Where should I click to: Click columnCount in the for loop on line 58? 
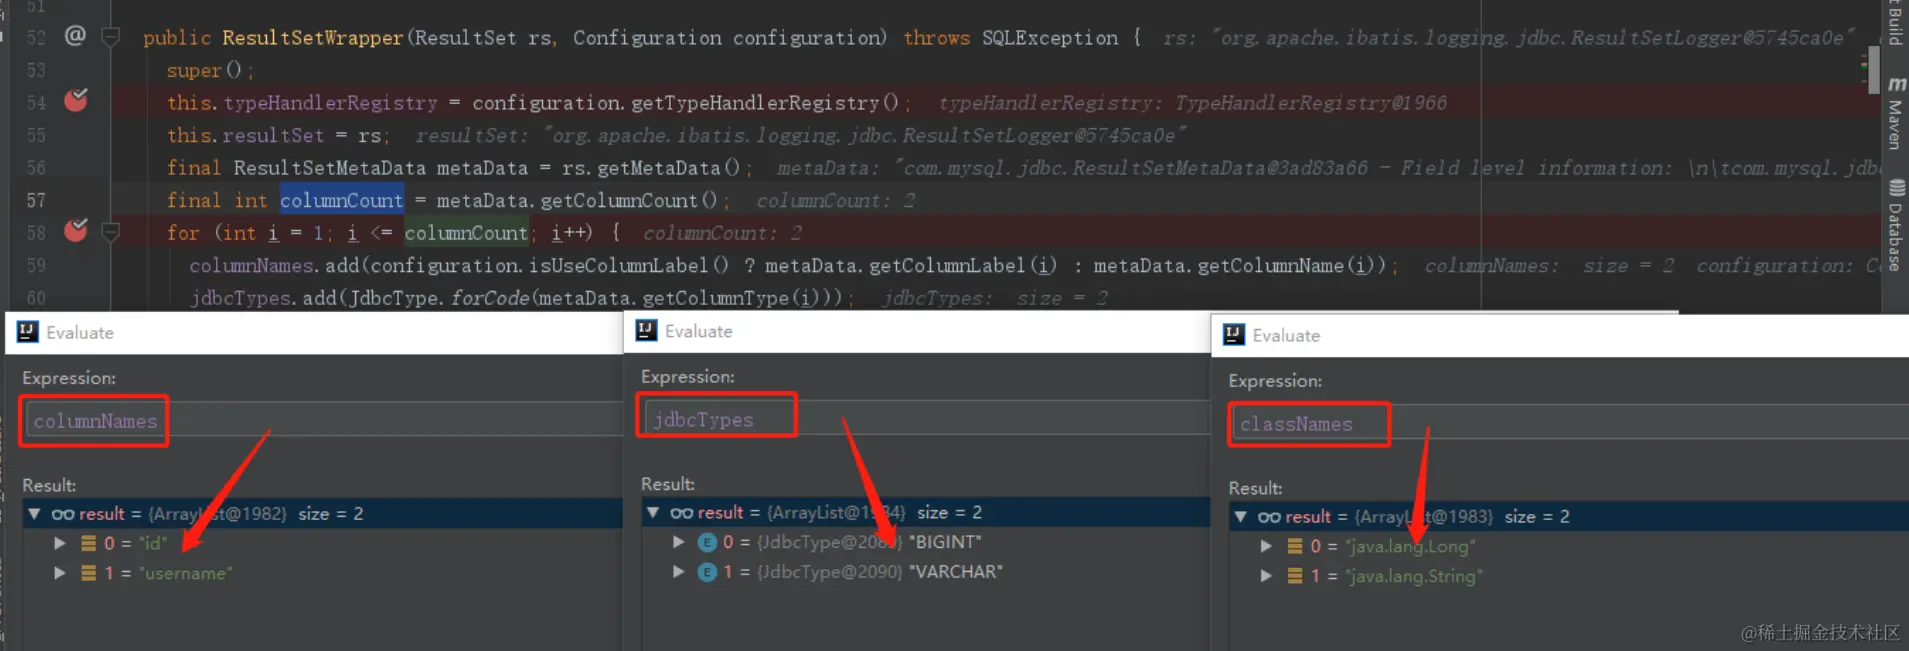[x=466, y=233]
